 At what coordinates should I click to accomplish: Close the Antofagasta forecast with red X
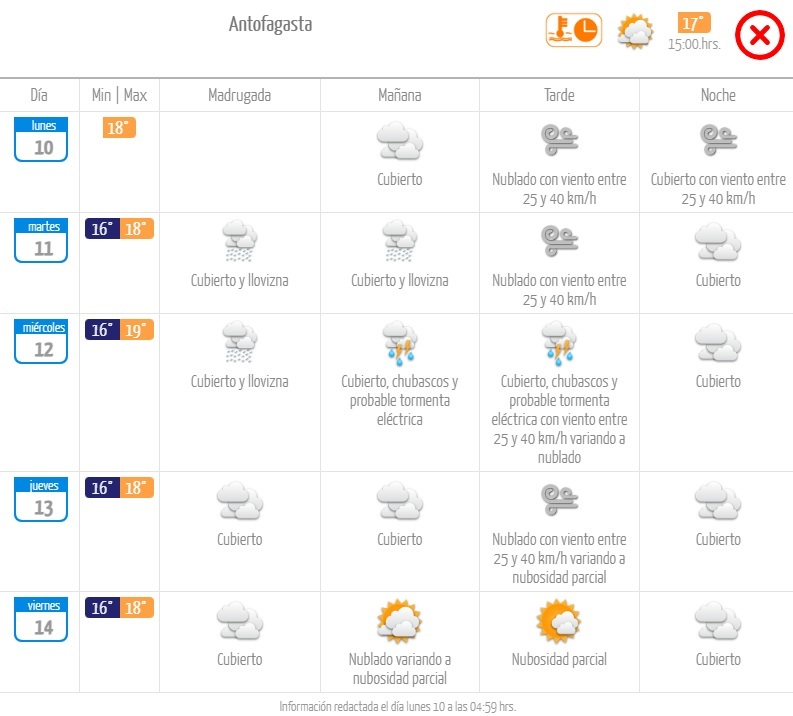760,35
